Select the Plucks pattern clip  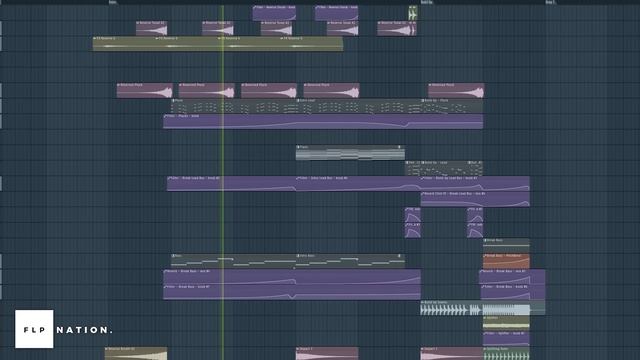pos(233,106)
